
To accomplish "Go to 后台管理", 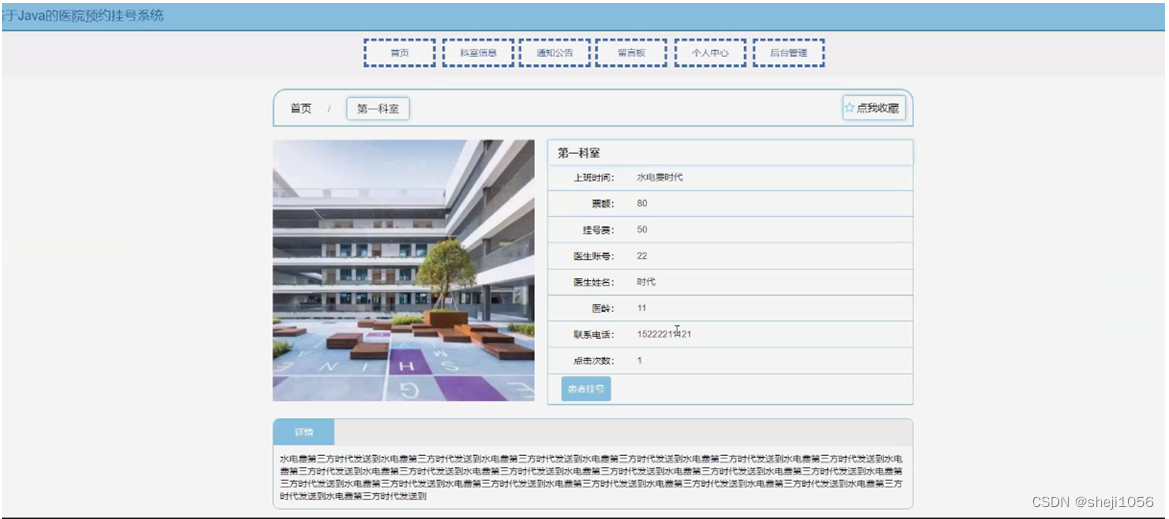I will pos(789,53).
